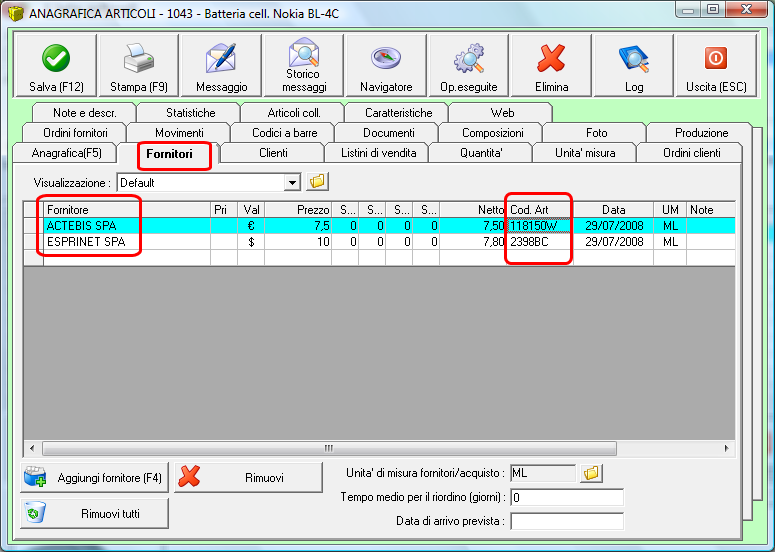
Task: Switch to the Note e descr. tab
Action: (x=85, y=113)
